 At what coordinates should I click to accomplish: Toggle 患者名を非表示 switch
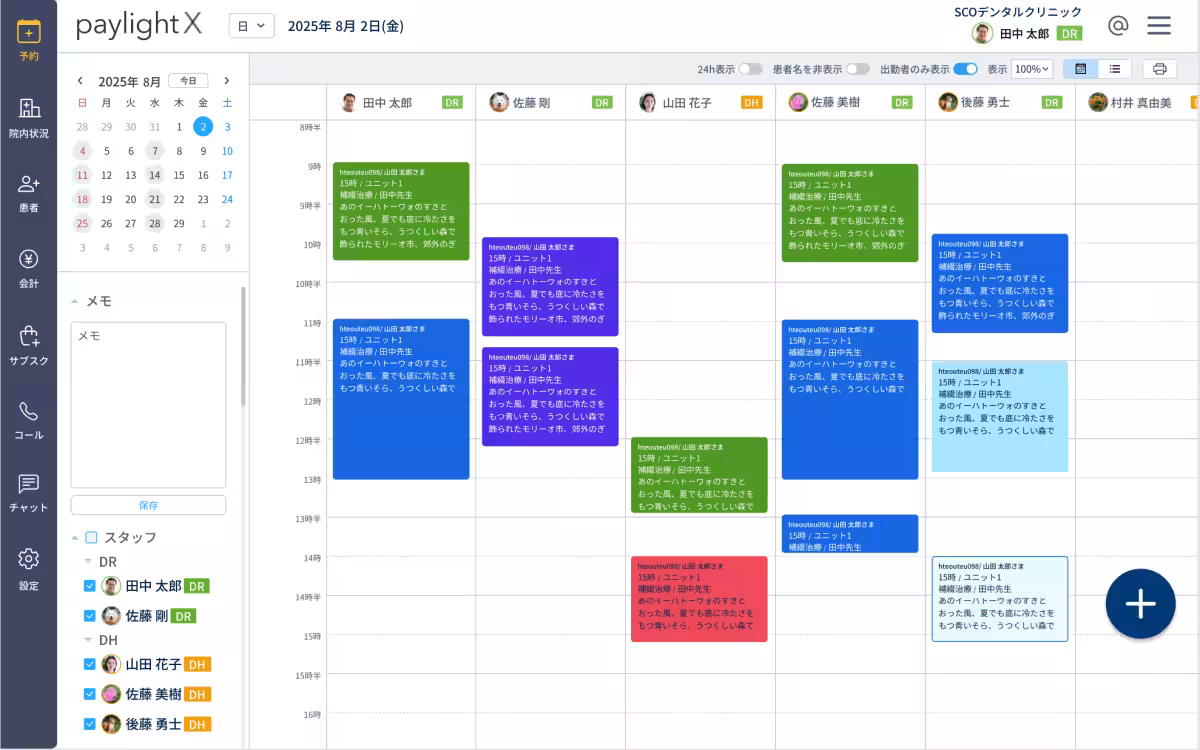point(857,69)
